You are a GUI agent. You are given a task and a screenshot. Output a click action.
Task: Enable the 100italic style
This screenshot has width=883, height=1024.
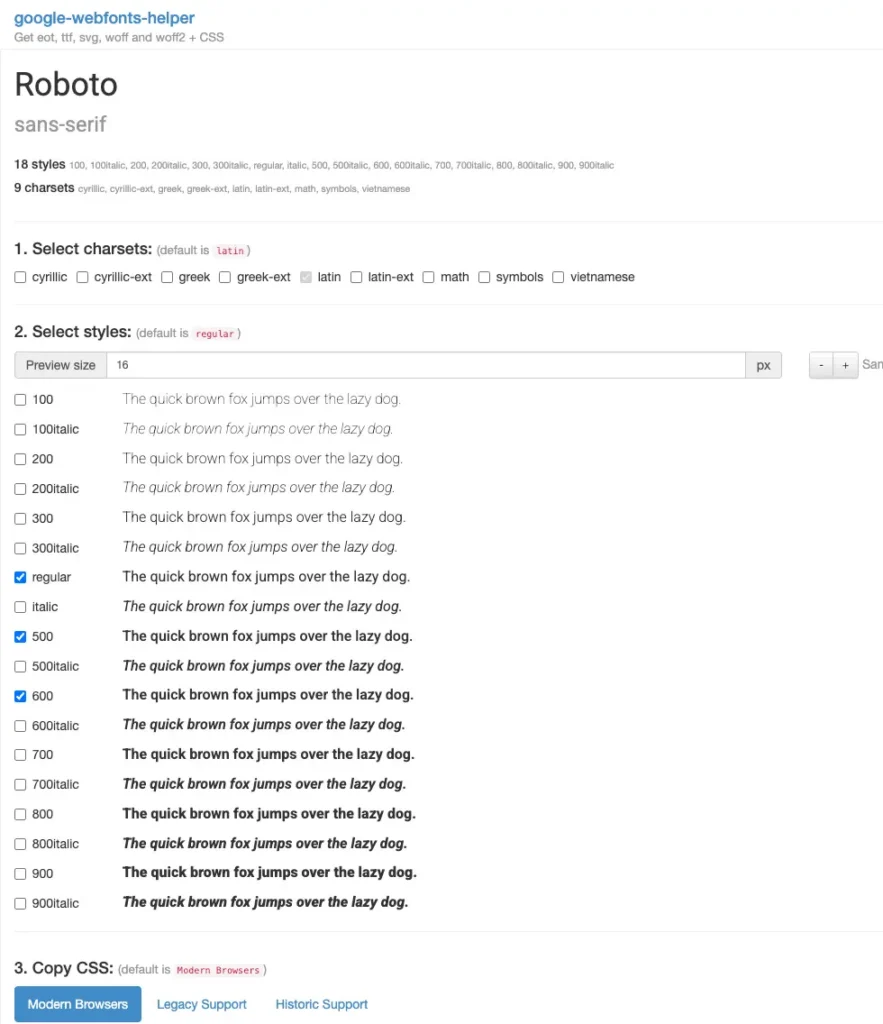[20, 429]
